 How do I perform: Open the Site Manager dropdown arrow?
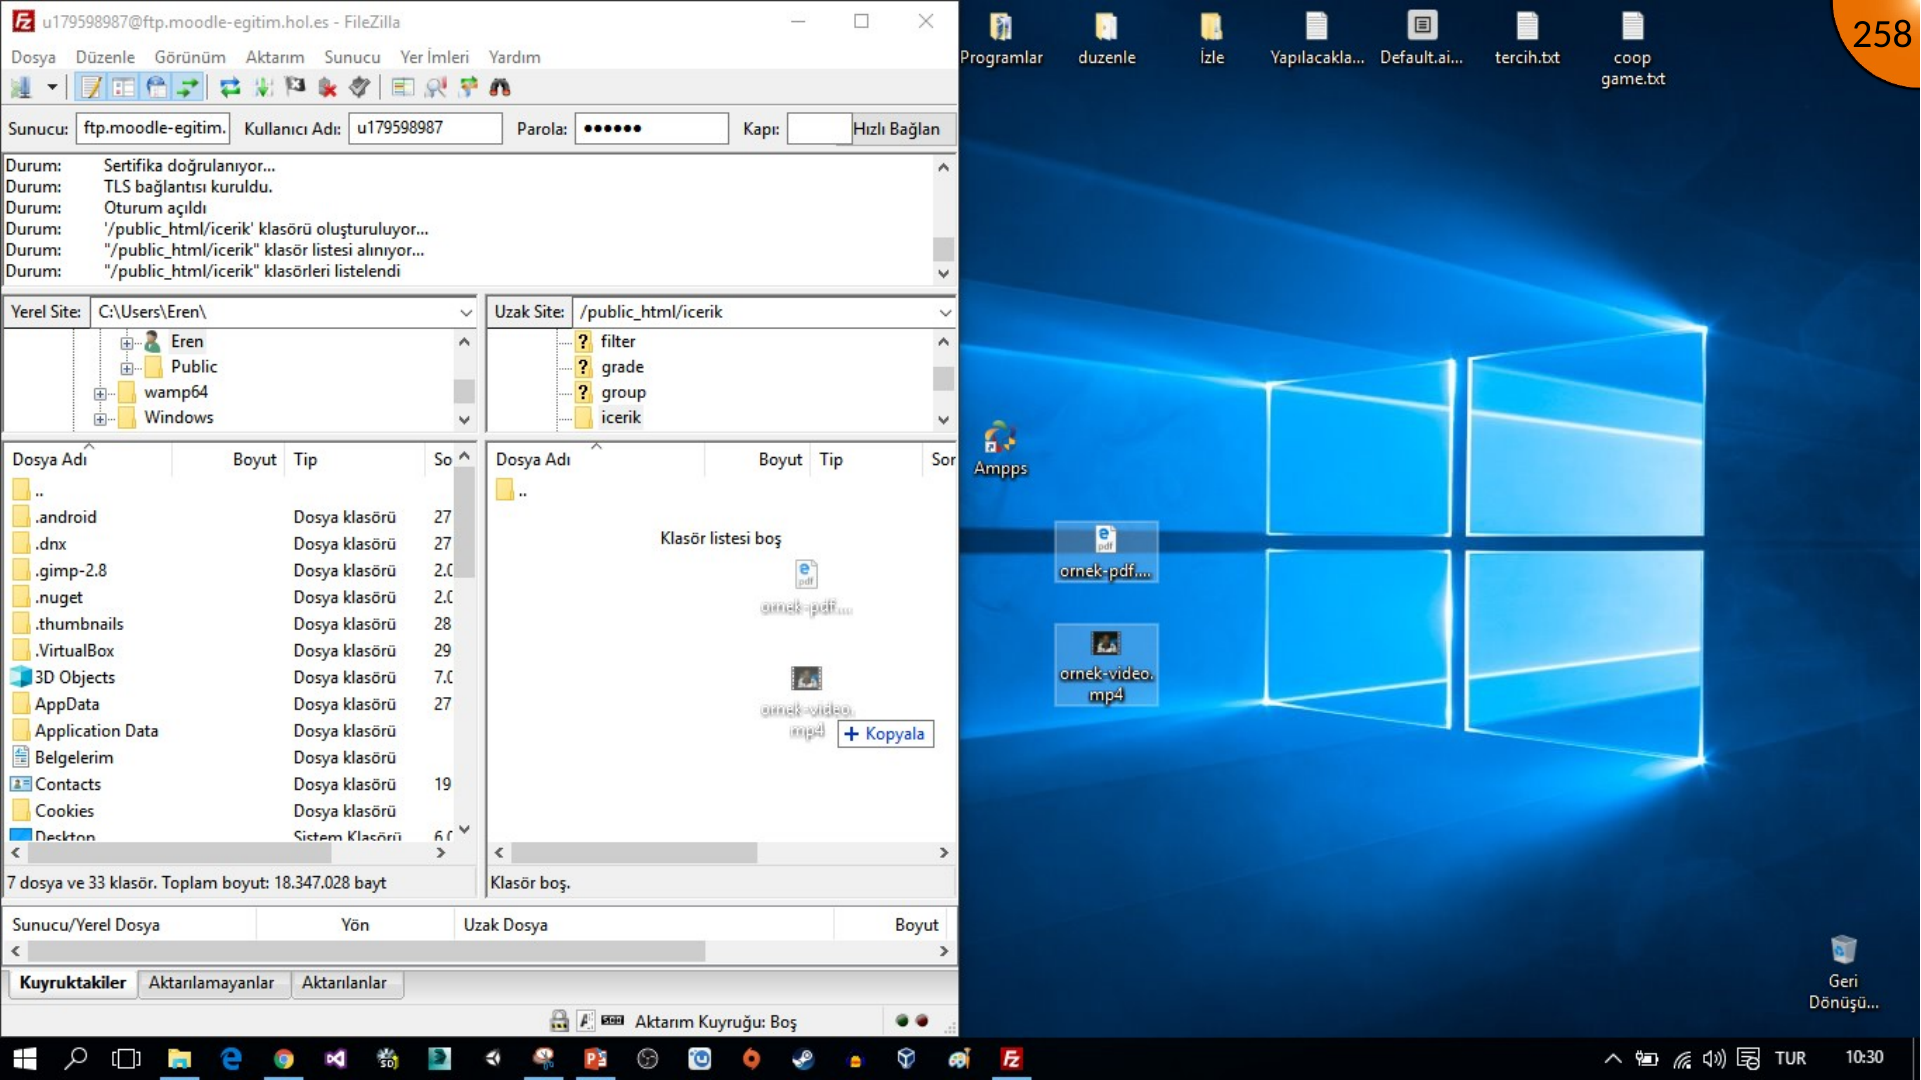(51, 87)
